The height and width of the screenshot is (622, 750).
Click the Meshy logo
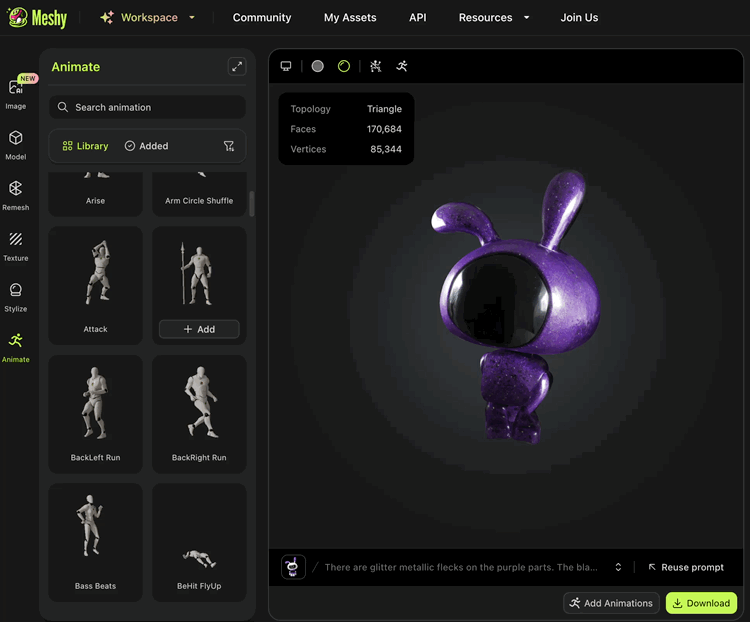(x=37, y=18)
